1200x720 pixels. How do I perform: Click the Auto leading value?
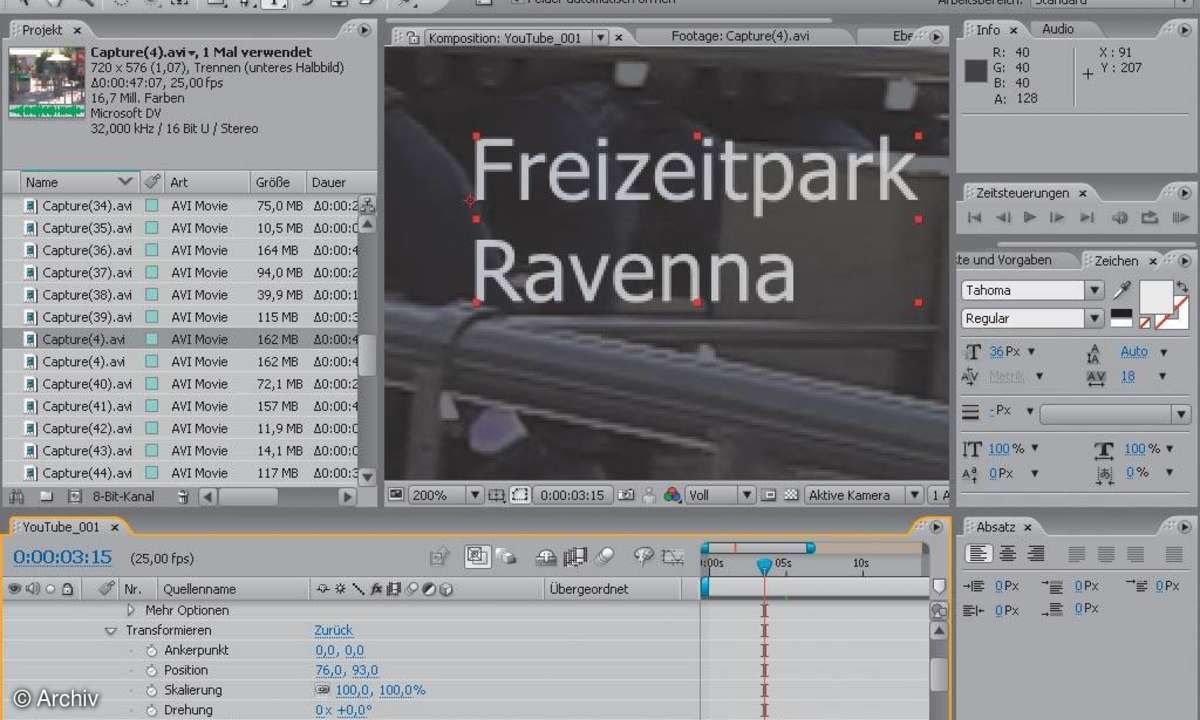(x=1134, y=352)
